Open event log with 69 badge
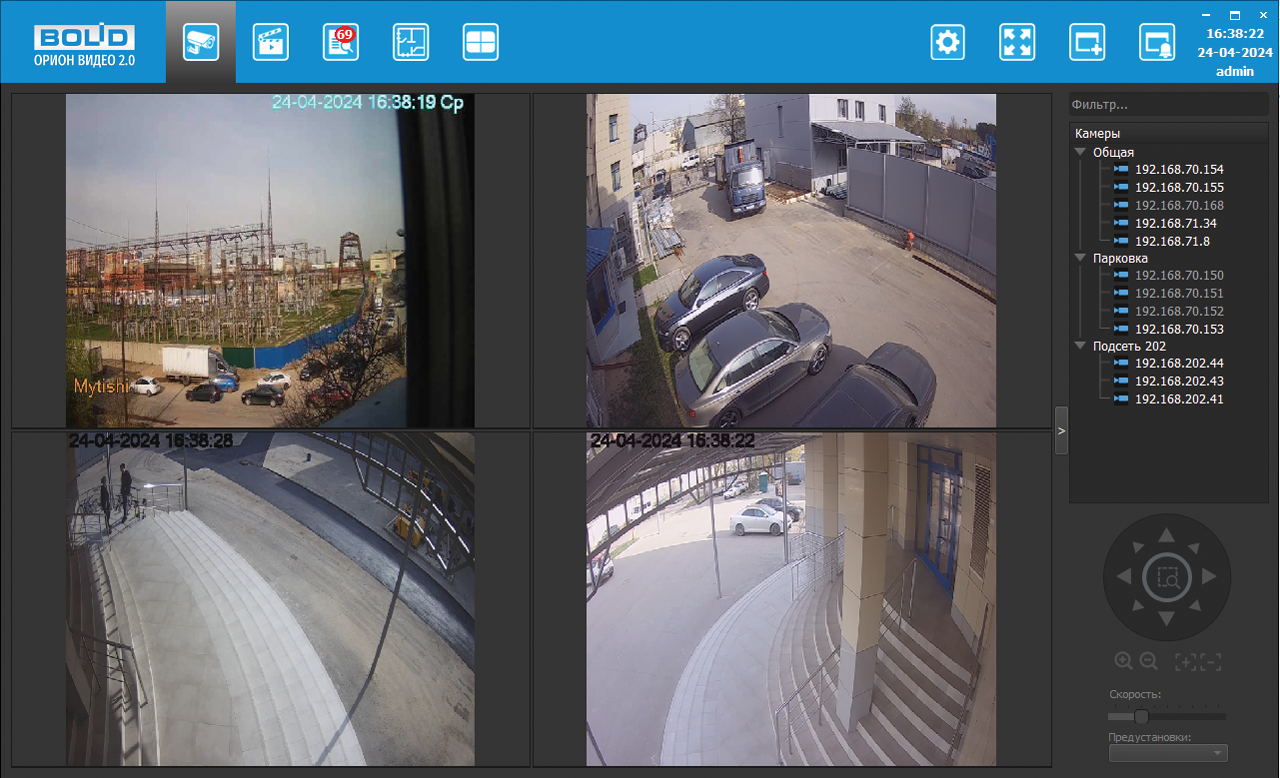The width and height of the screenshot is (1280, 778). (341, 42)
